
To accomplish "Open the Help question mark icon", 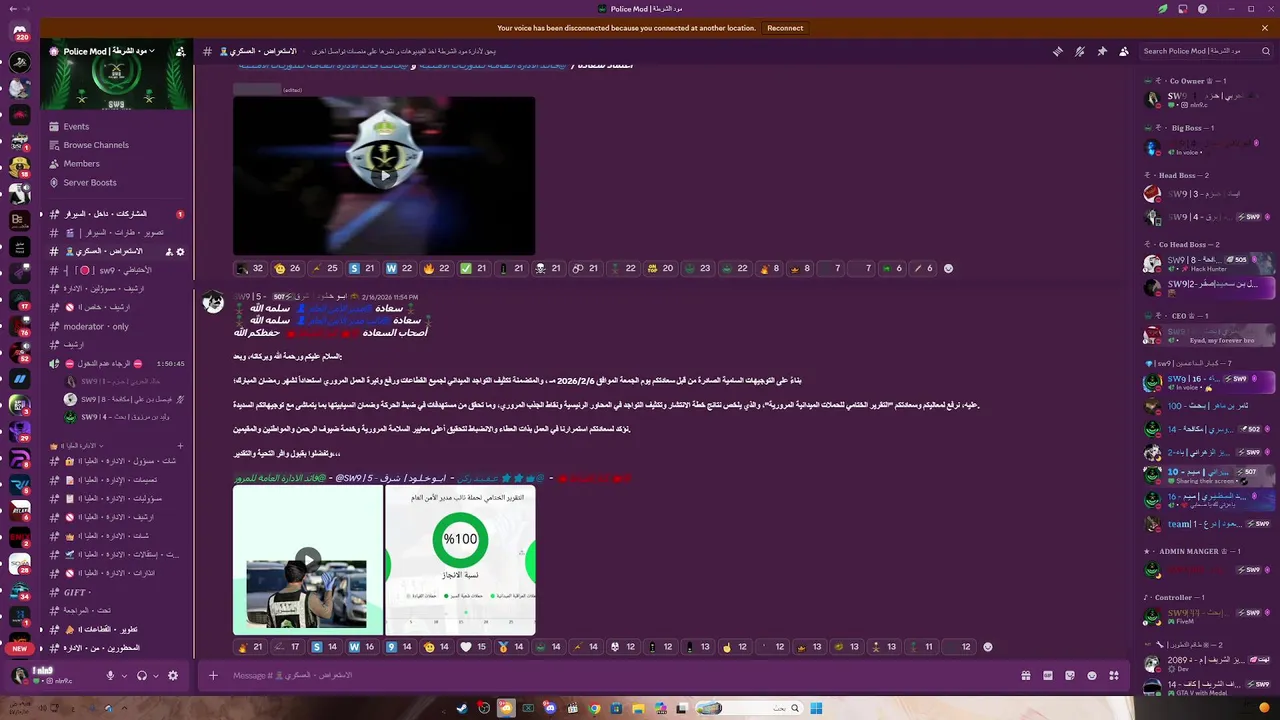I will (x=1204, y=9).
